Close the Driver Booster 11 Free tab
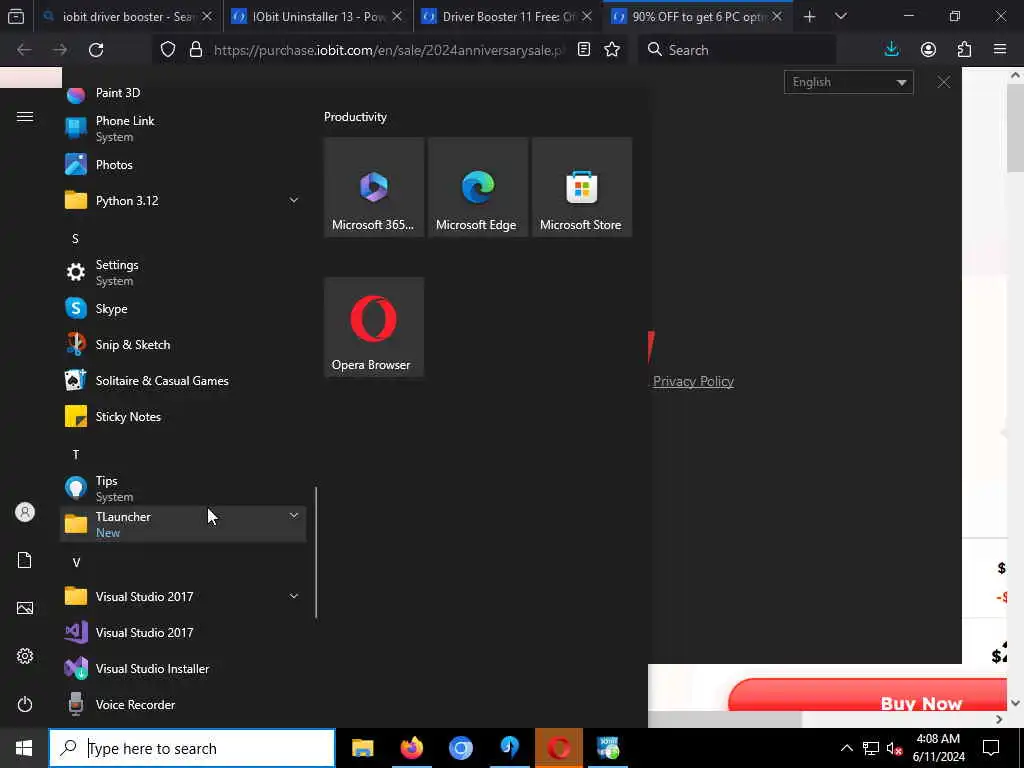The image size is (1024, 768). 586,16
